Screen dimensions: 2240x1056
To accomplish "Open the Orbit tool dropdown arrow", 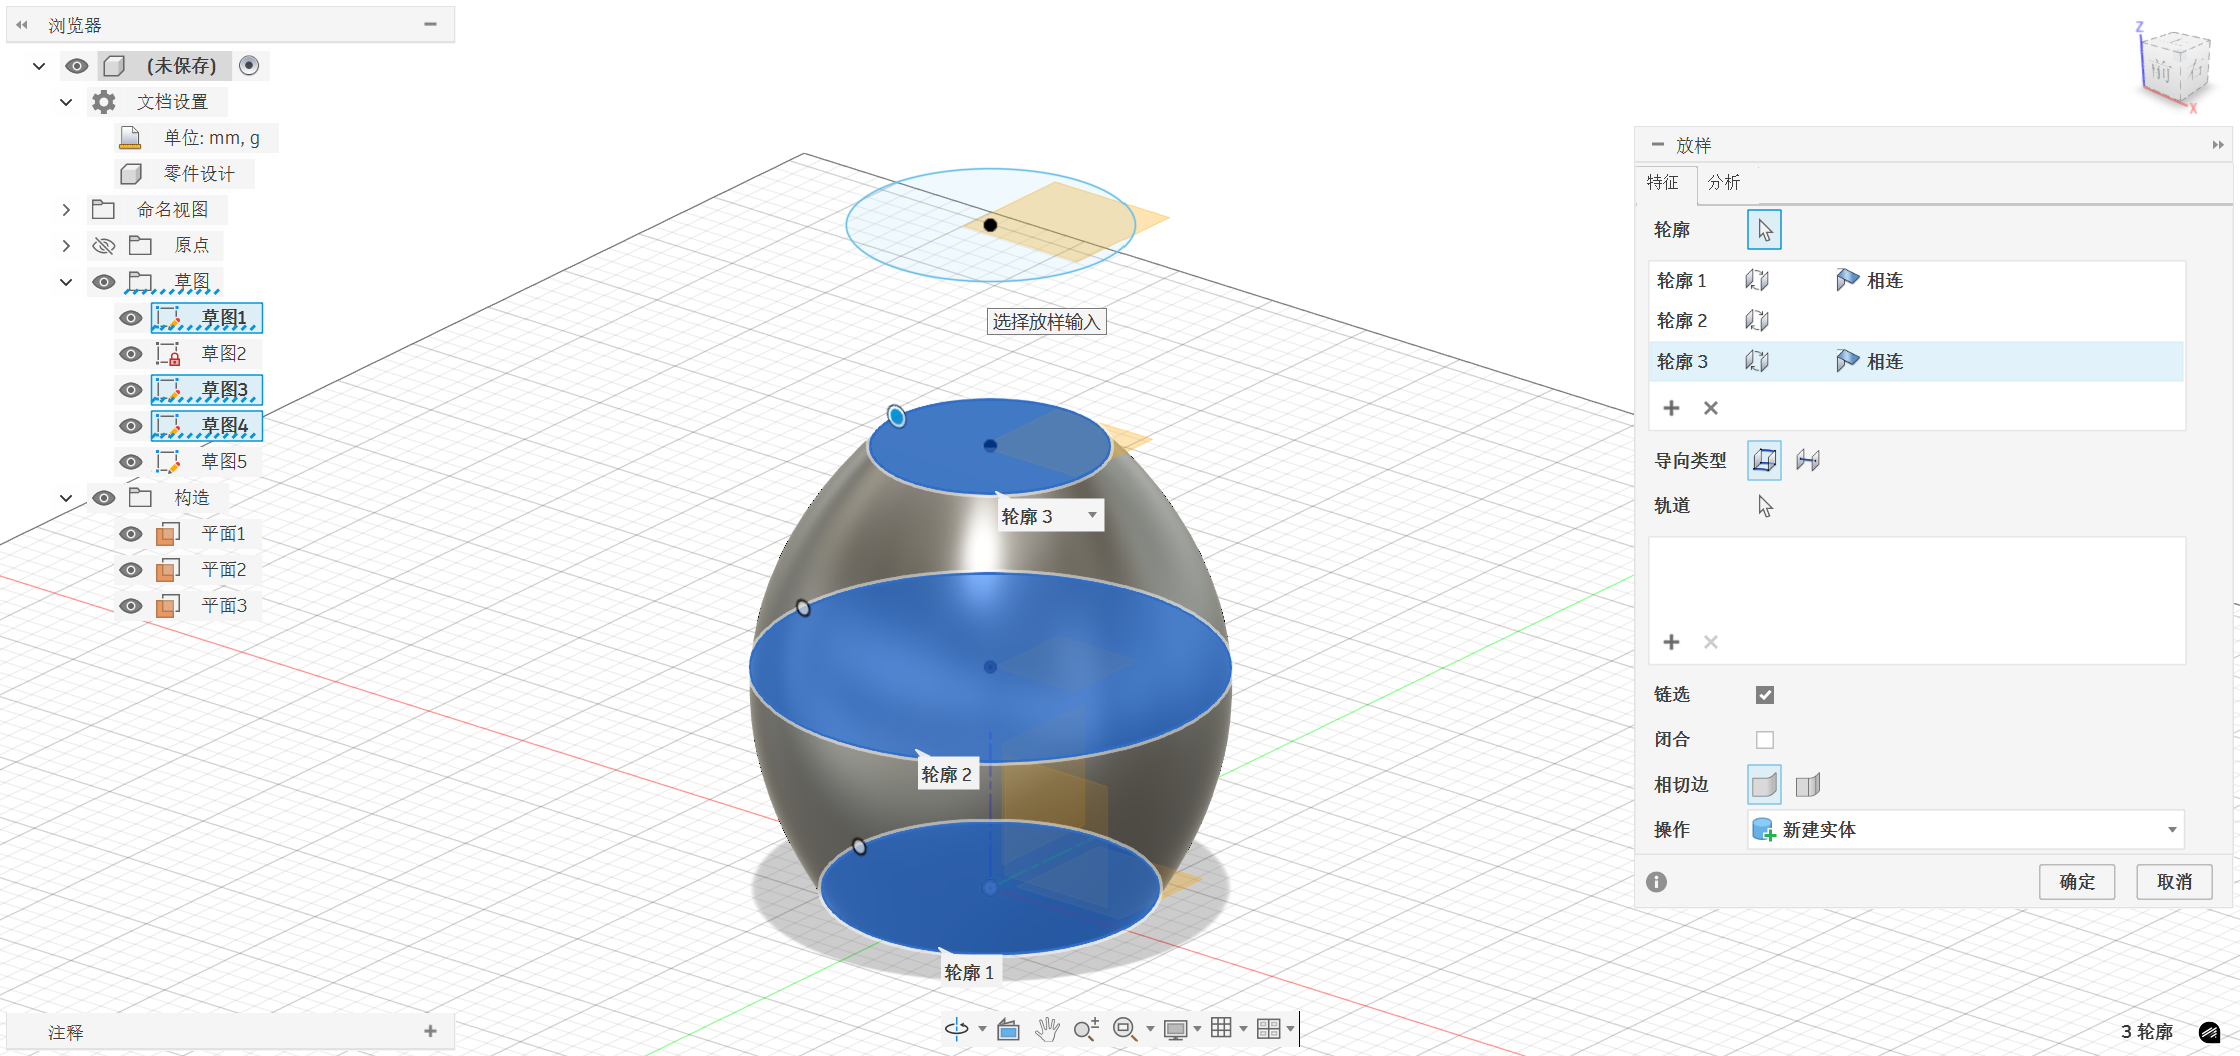I will [982, 1029].
